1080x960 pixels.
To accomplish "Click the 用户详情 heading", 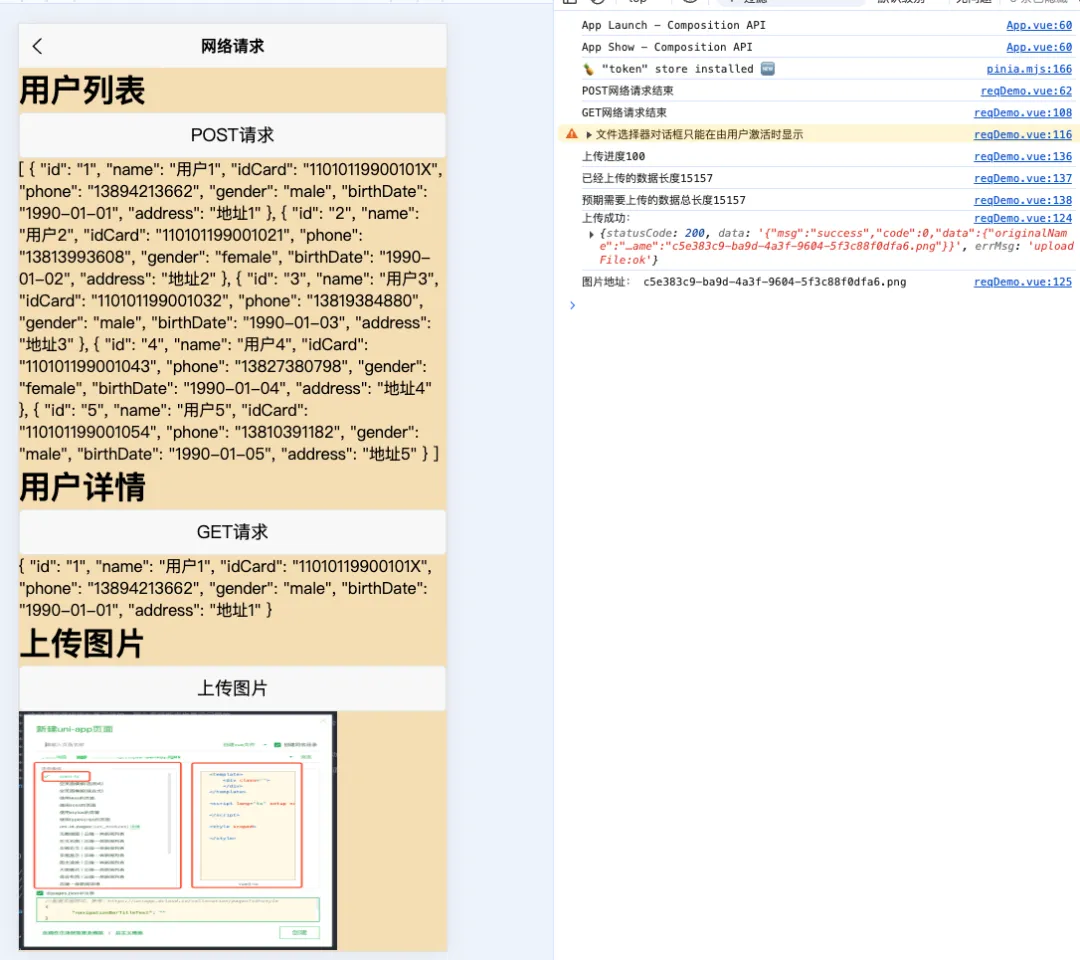I will (x=82, y=487).
